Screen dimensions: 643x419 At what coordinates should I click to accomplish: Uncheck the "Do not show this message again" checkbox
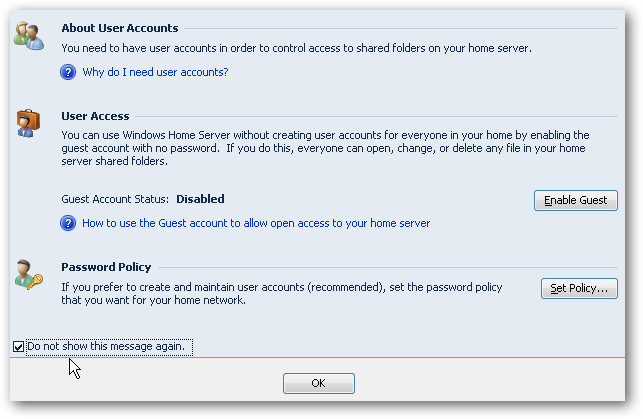(19, 347)
